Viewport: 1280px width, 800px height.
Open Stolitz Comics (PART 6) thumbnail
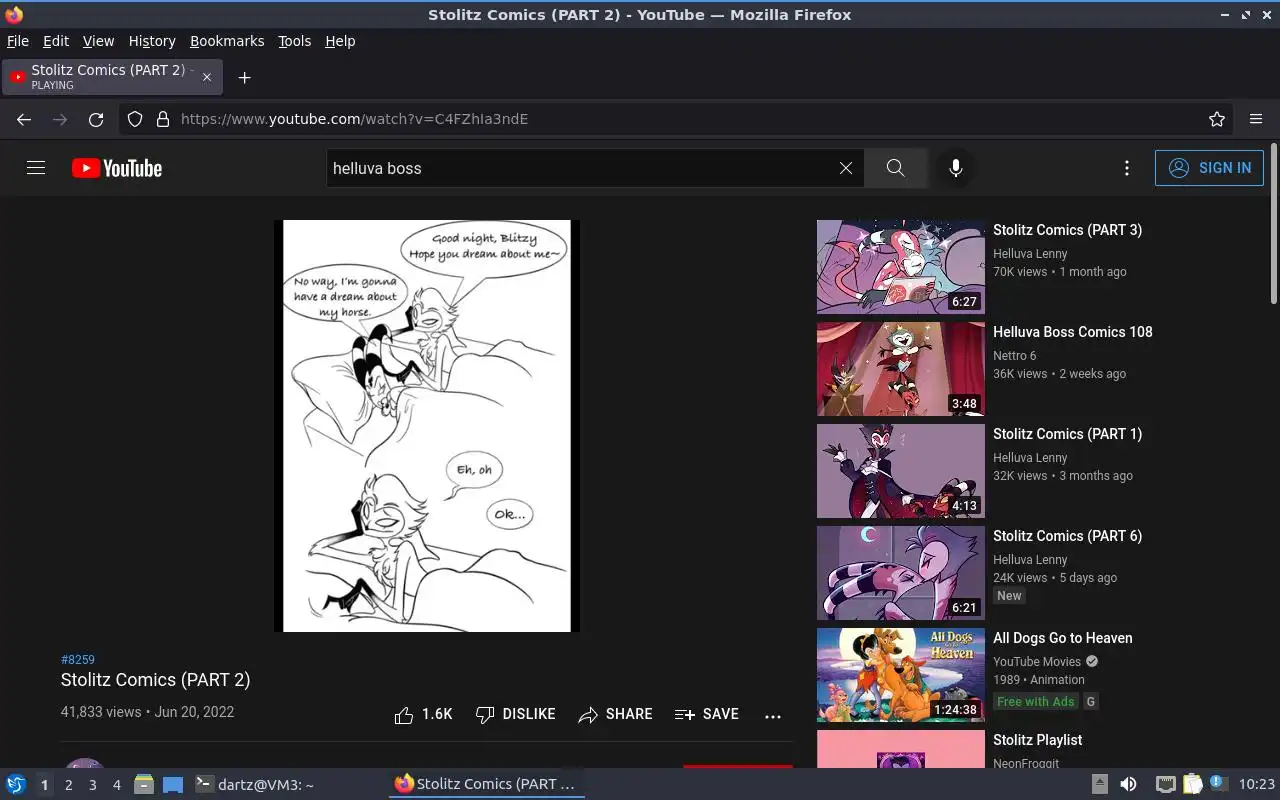[901, 573]
